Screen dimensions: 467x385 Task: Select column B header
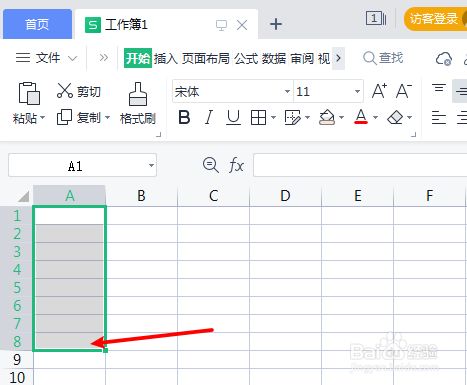[142, 196]
